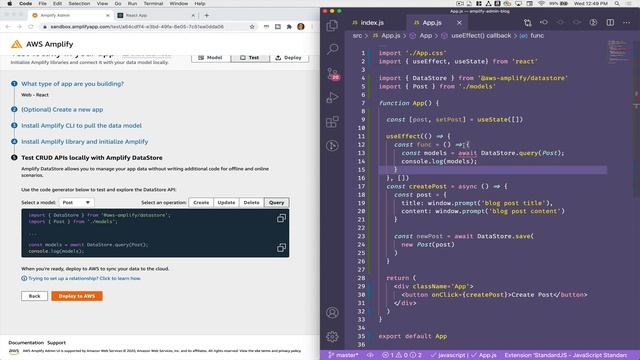Click the Deploy to AWS button
The width and height of the screenshot is (640, 360).
tap(77, 296)
